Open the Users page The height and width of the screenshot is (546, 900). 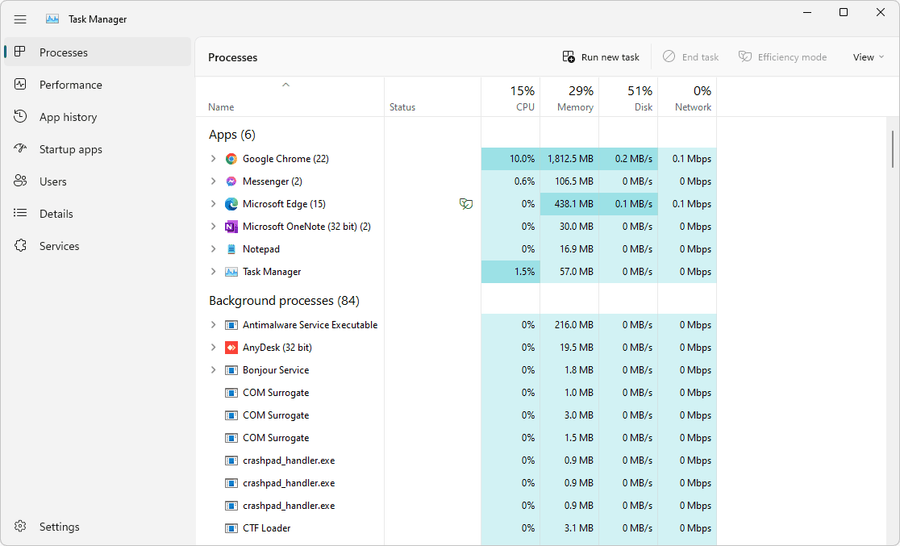98,181
